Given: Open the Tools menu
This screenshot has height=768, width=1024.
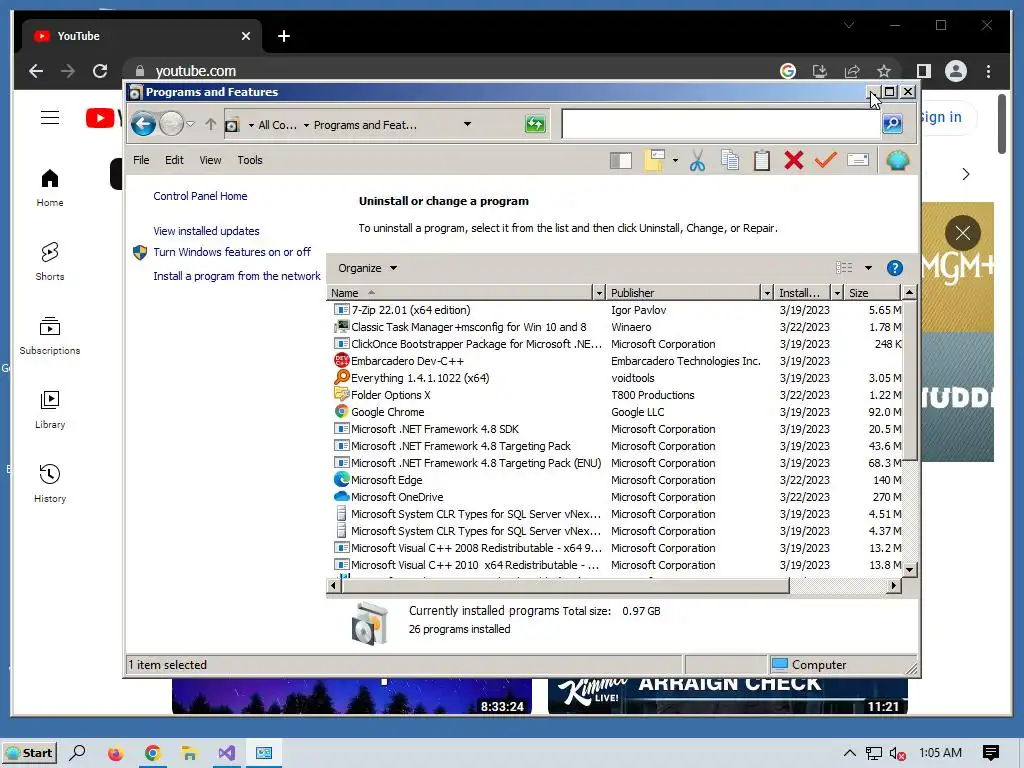Looking at the screenshot, I should pos(250,160).
